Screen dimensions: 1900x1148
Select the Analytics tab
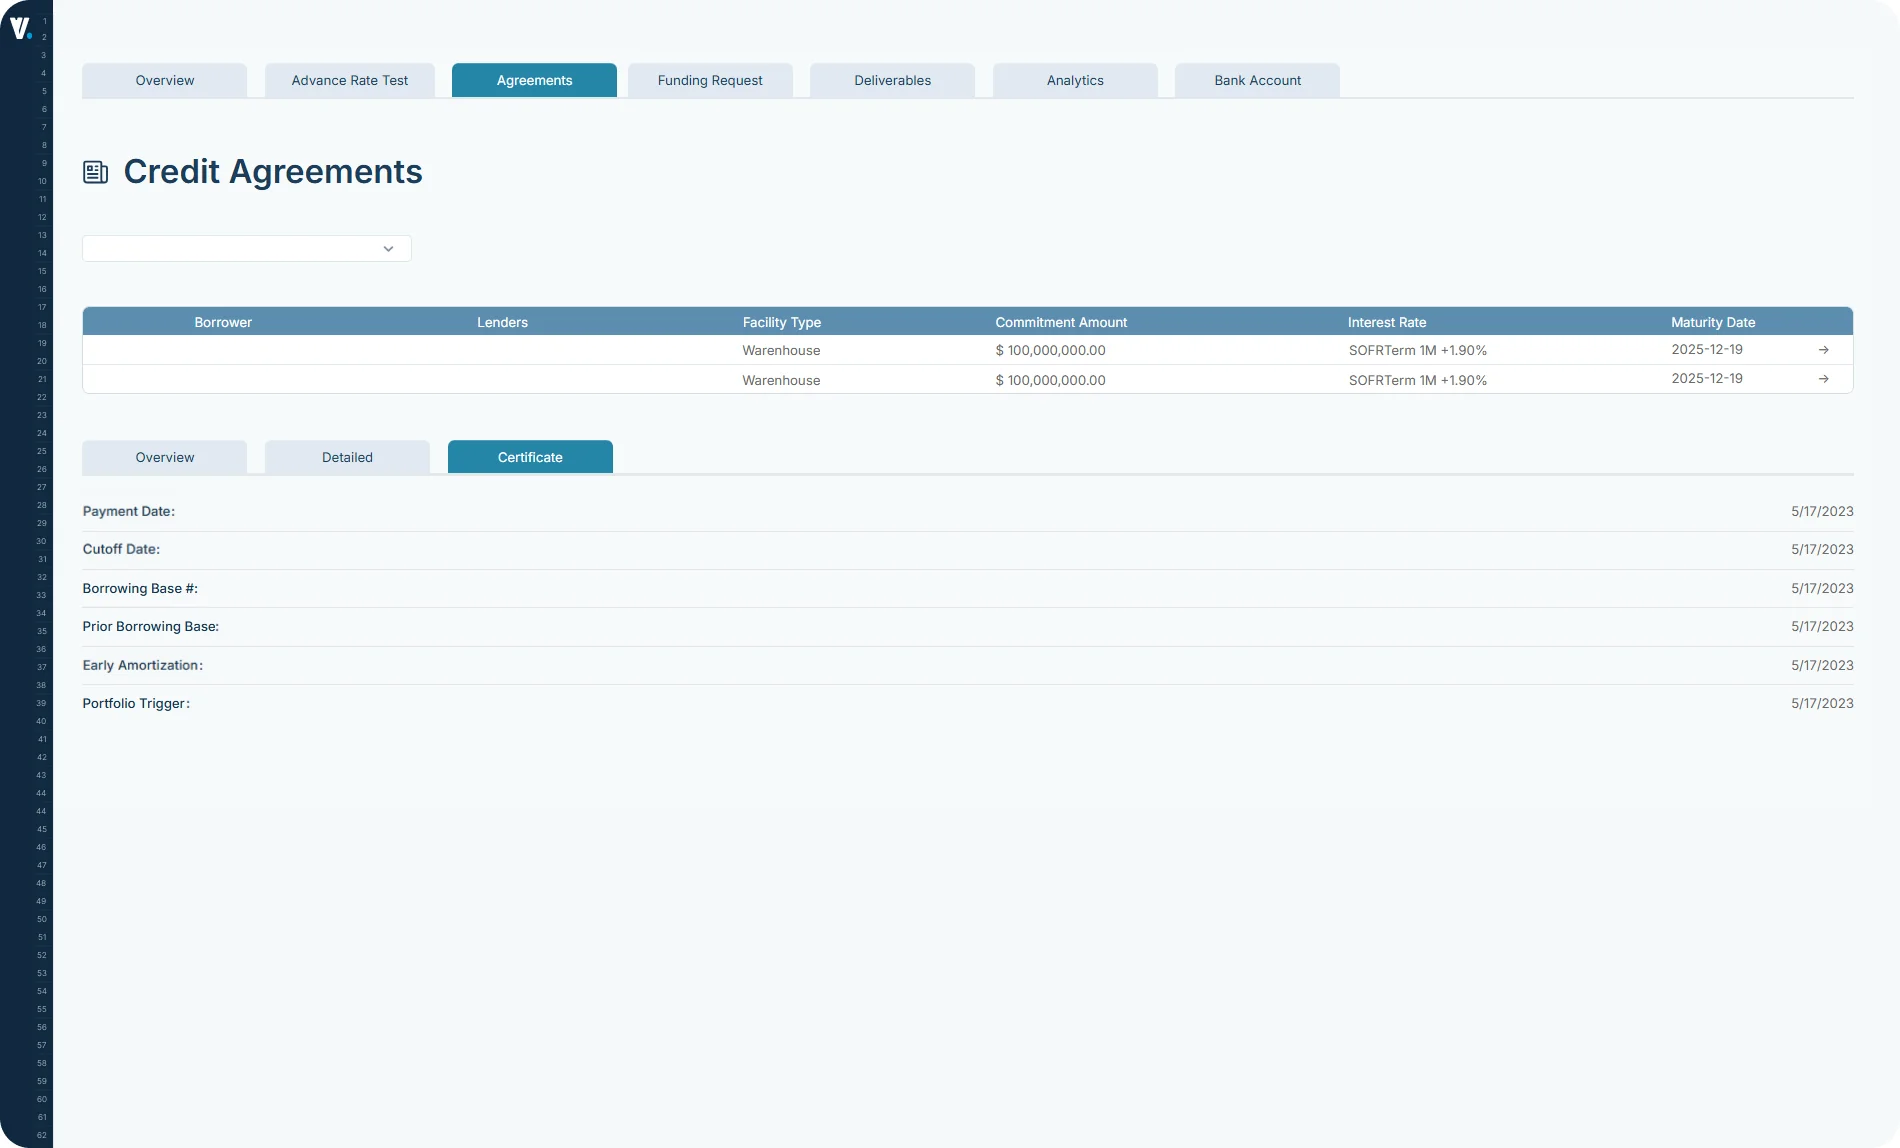[1074, 80]
